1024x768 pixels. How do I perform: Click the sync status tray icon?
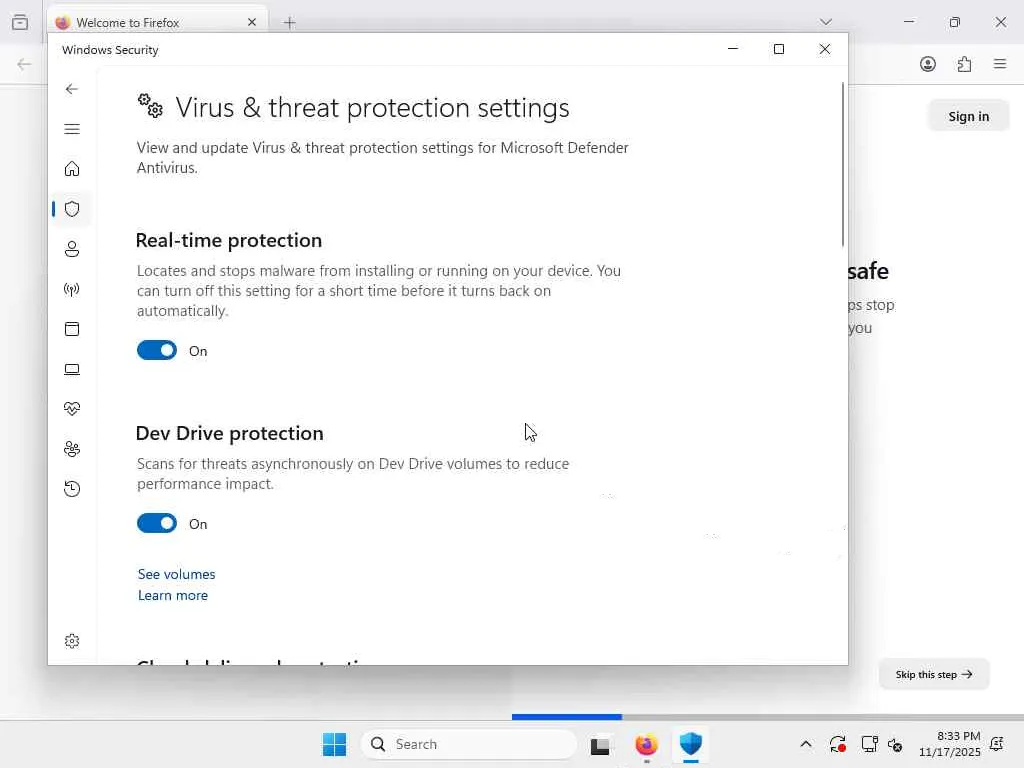coord(838,744)
